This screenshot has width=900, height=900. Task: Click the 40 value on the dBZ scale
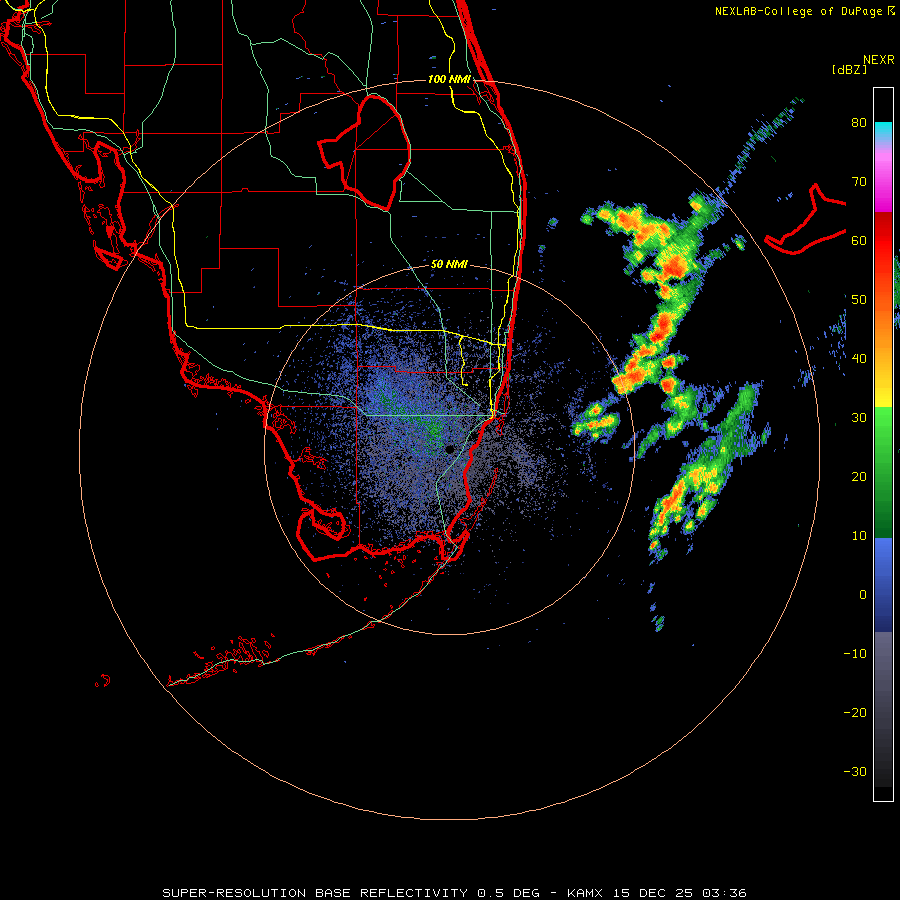click(859, 359)
